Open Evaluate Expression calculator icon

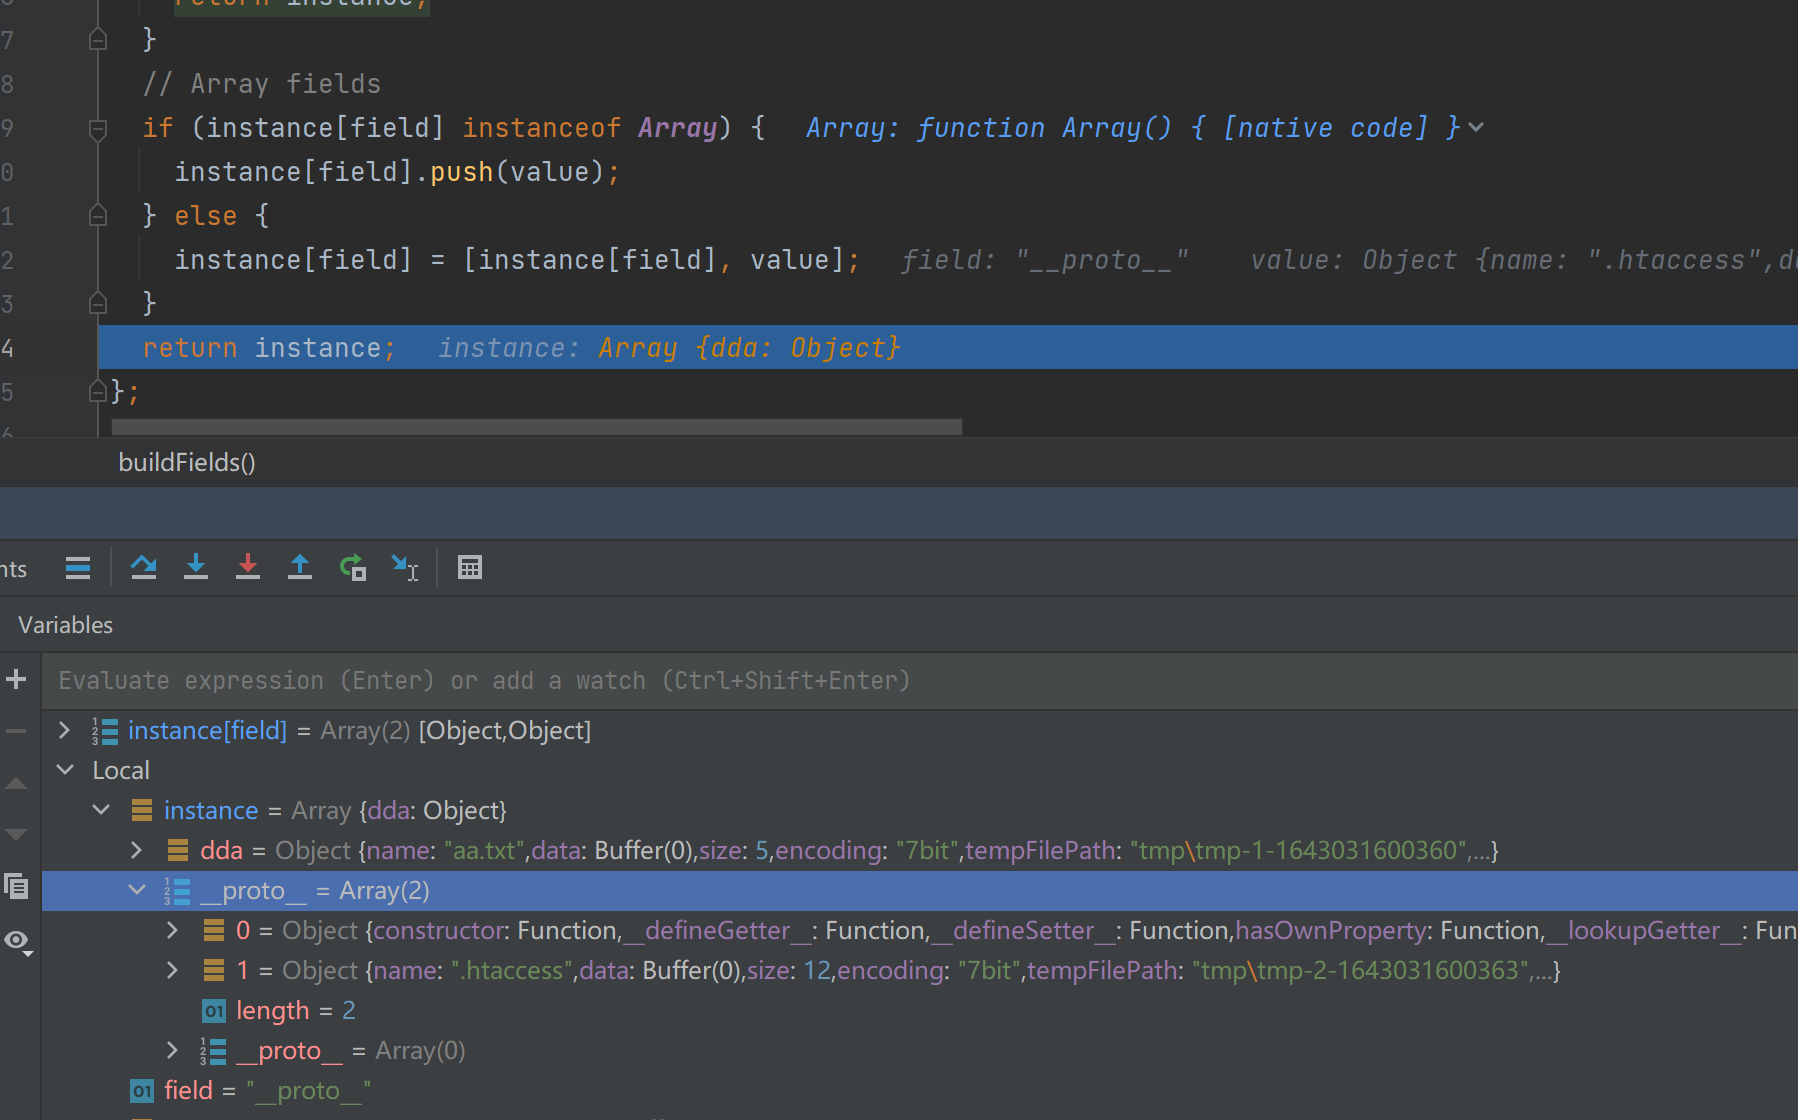(x=470, y=568)
